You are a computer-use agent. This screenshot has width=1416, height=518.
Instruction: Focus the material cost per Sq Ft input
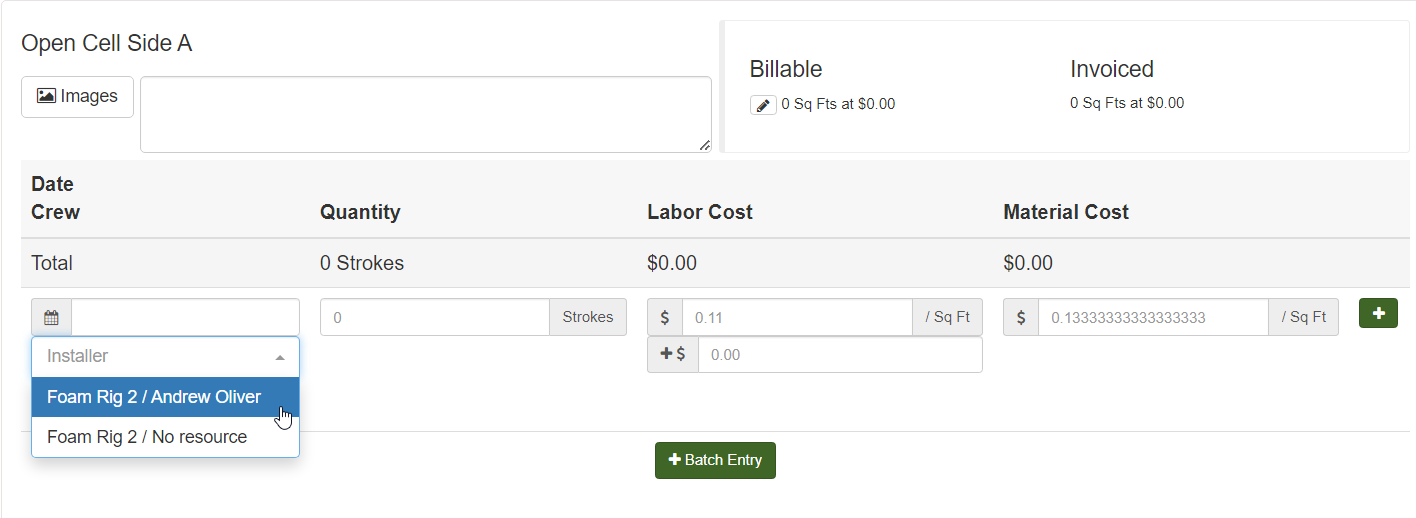point(1153,317)
